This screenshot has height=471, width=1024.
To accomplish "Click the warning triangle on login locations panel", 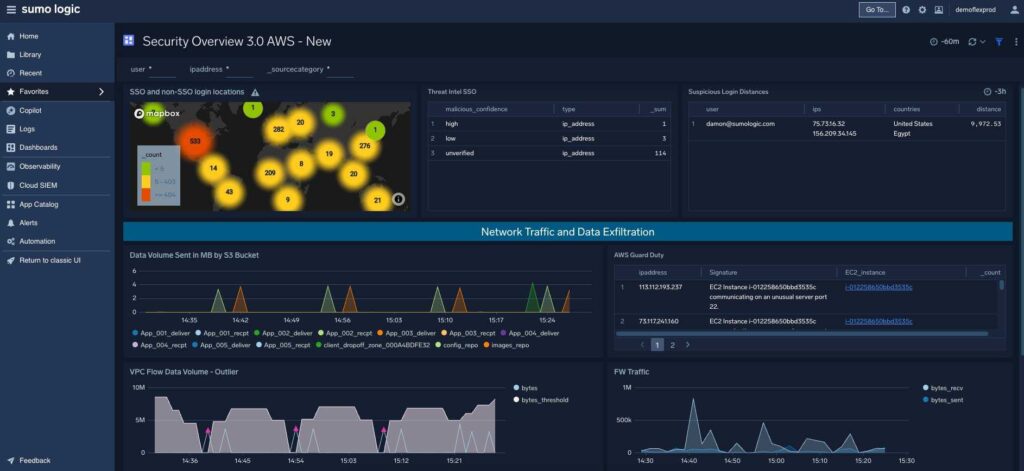I will 255,92.
